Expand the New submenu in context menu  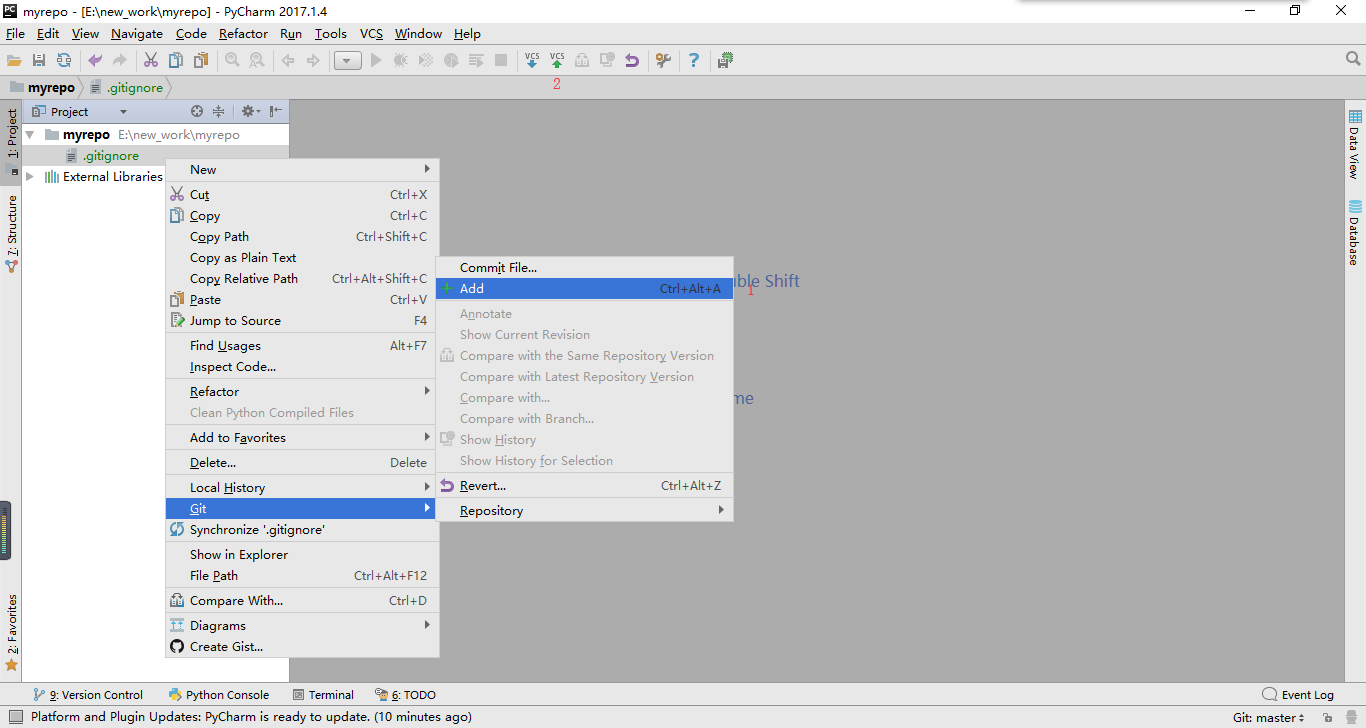[302, 170]
